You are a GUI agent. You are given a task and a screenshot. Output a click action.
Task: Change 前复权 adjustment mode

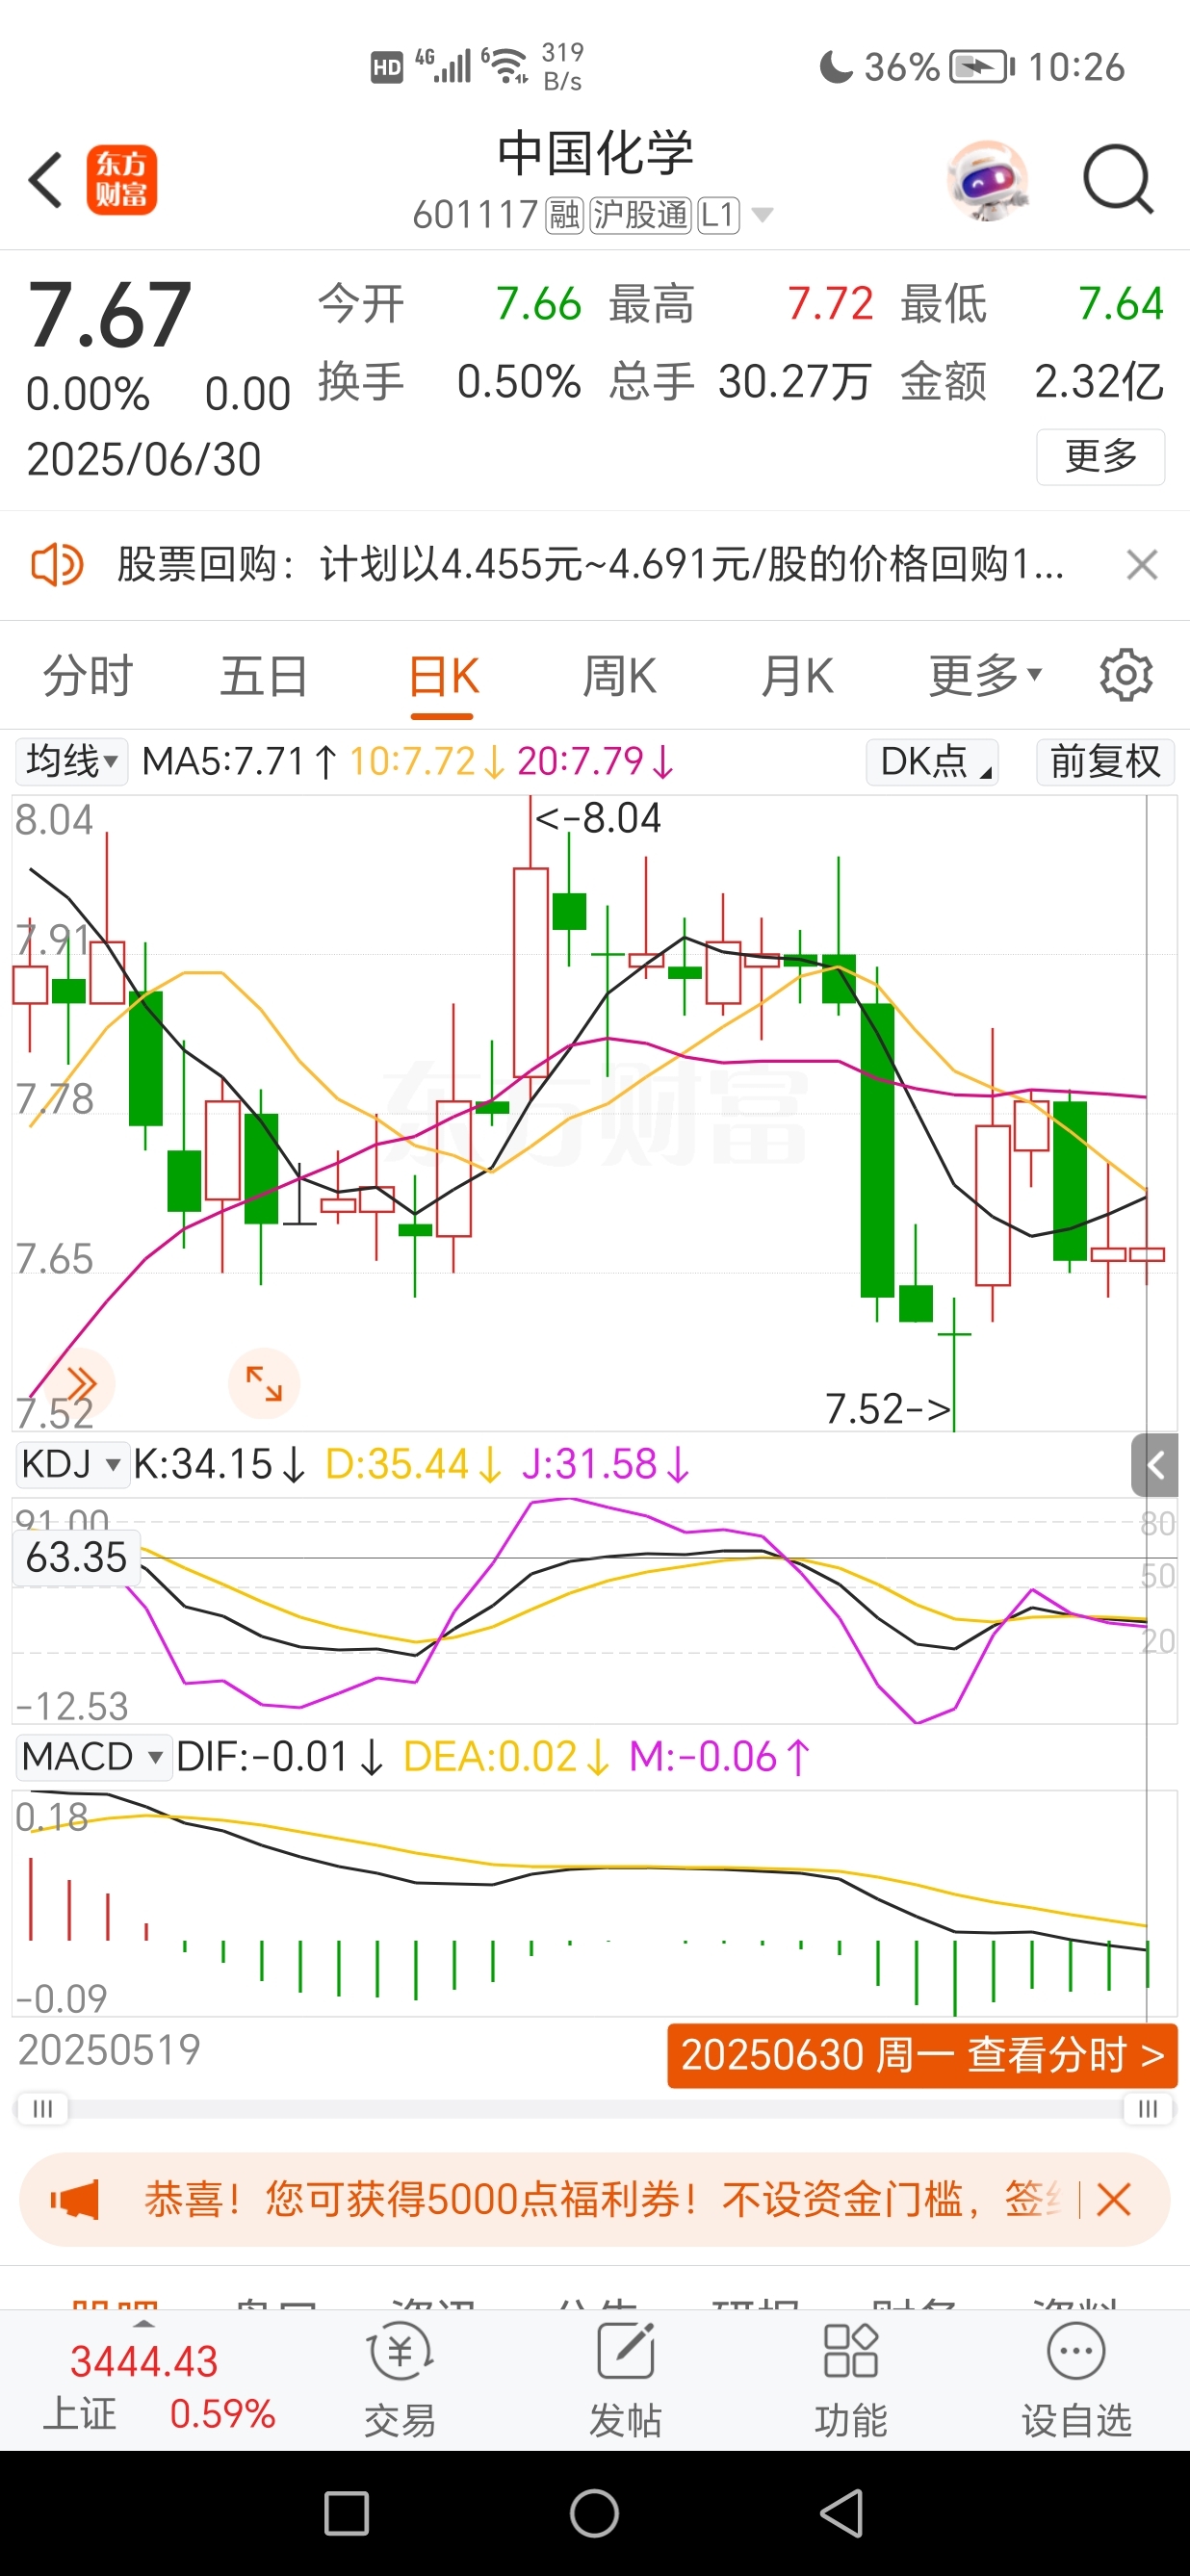tap(1105, 762)
